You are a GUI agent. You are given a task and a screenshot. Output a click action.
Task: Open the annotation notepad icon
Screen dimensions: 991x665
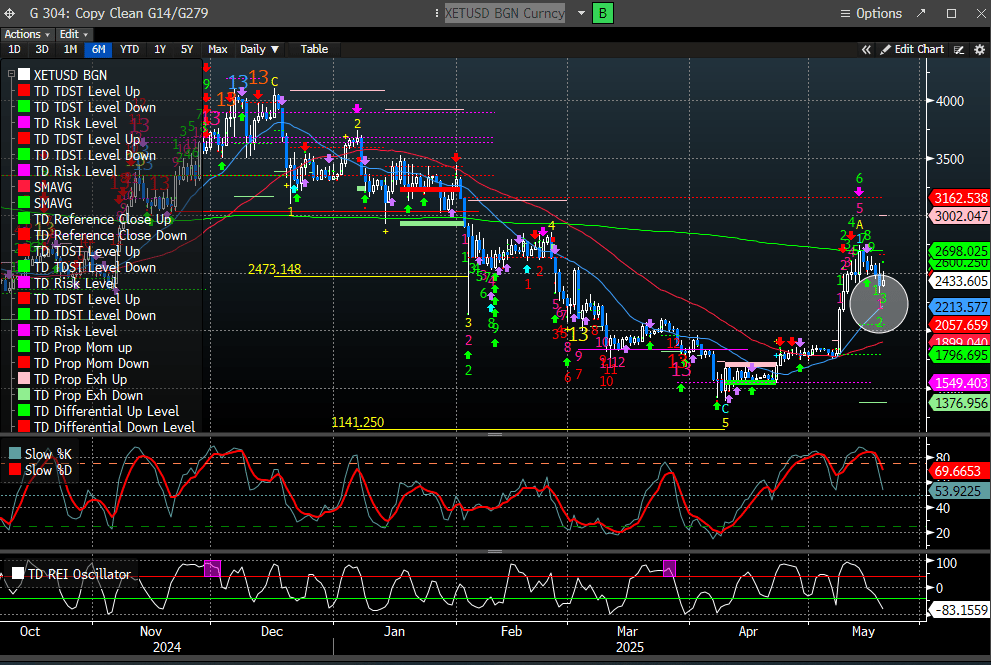[959, 49]
